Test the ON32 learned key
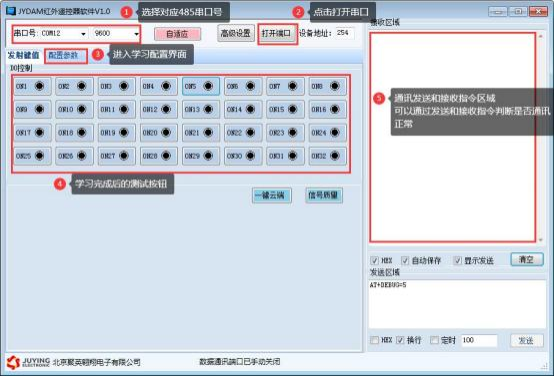This screenshot has width=554, height=376. coord(328,156)
